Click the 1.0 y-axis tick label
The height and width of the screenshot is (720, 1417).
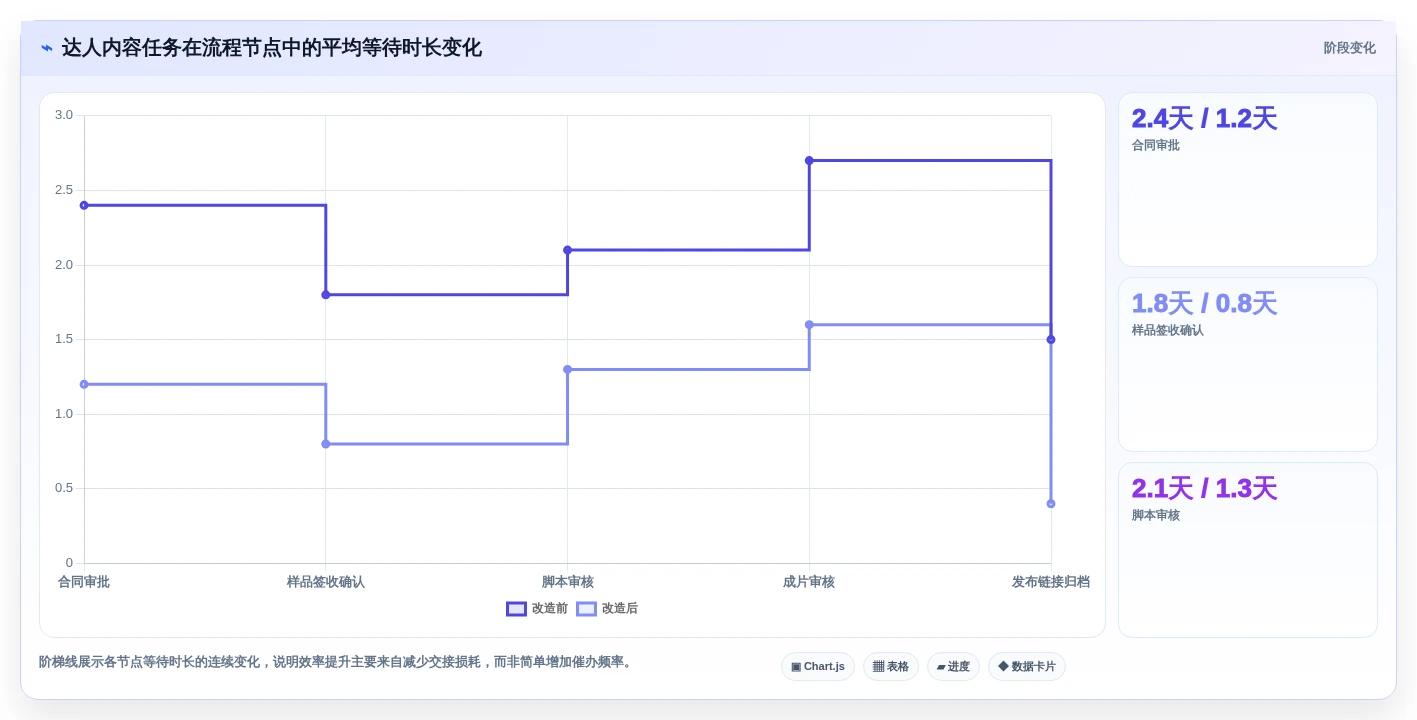64,414
